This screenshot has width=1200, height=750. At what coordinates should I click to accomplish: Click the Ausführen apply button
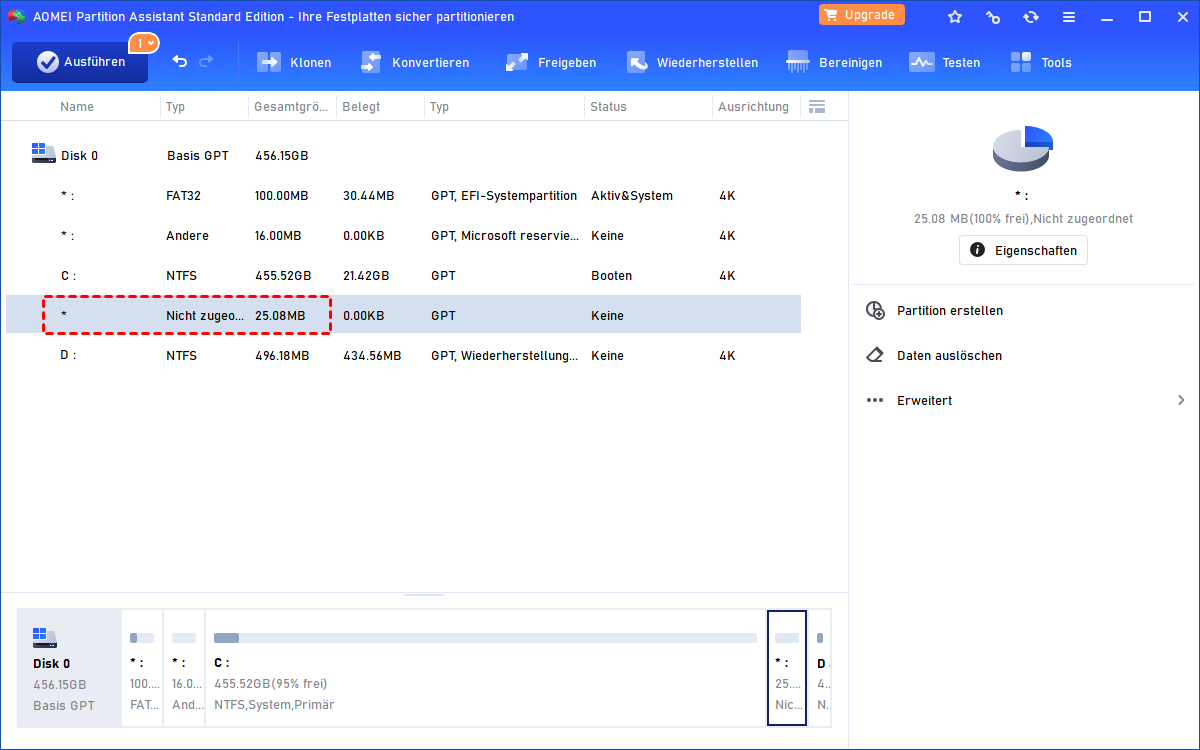(80, 62)
